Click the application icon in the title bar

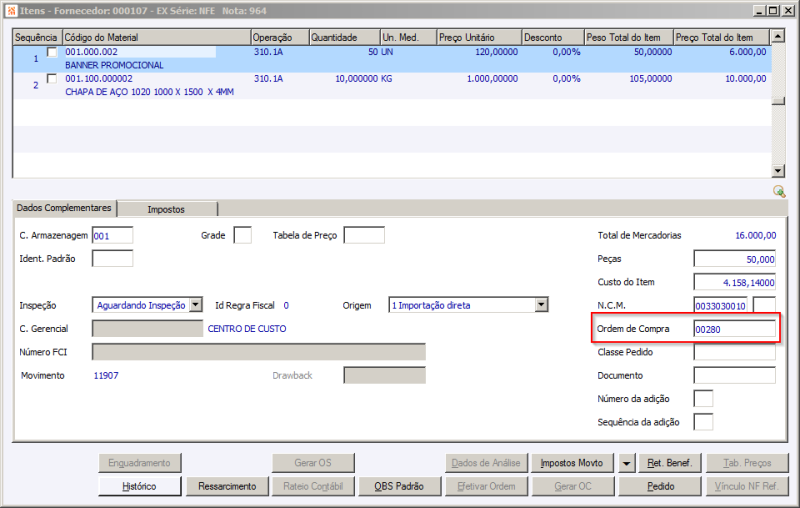click(x=11, y=11)
